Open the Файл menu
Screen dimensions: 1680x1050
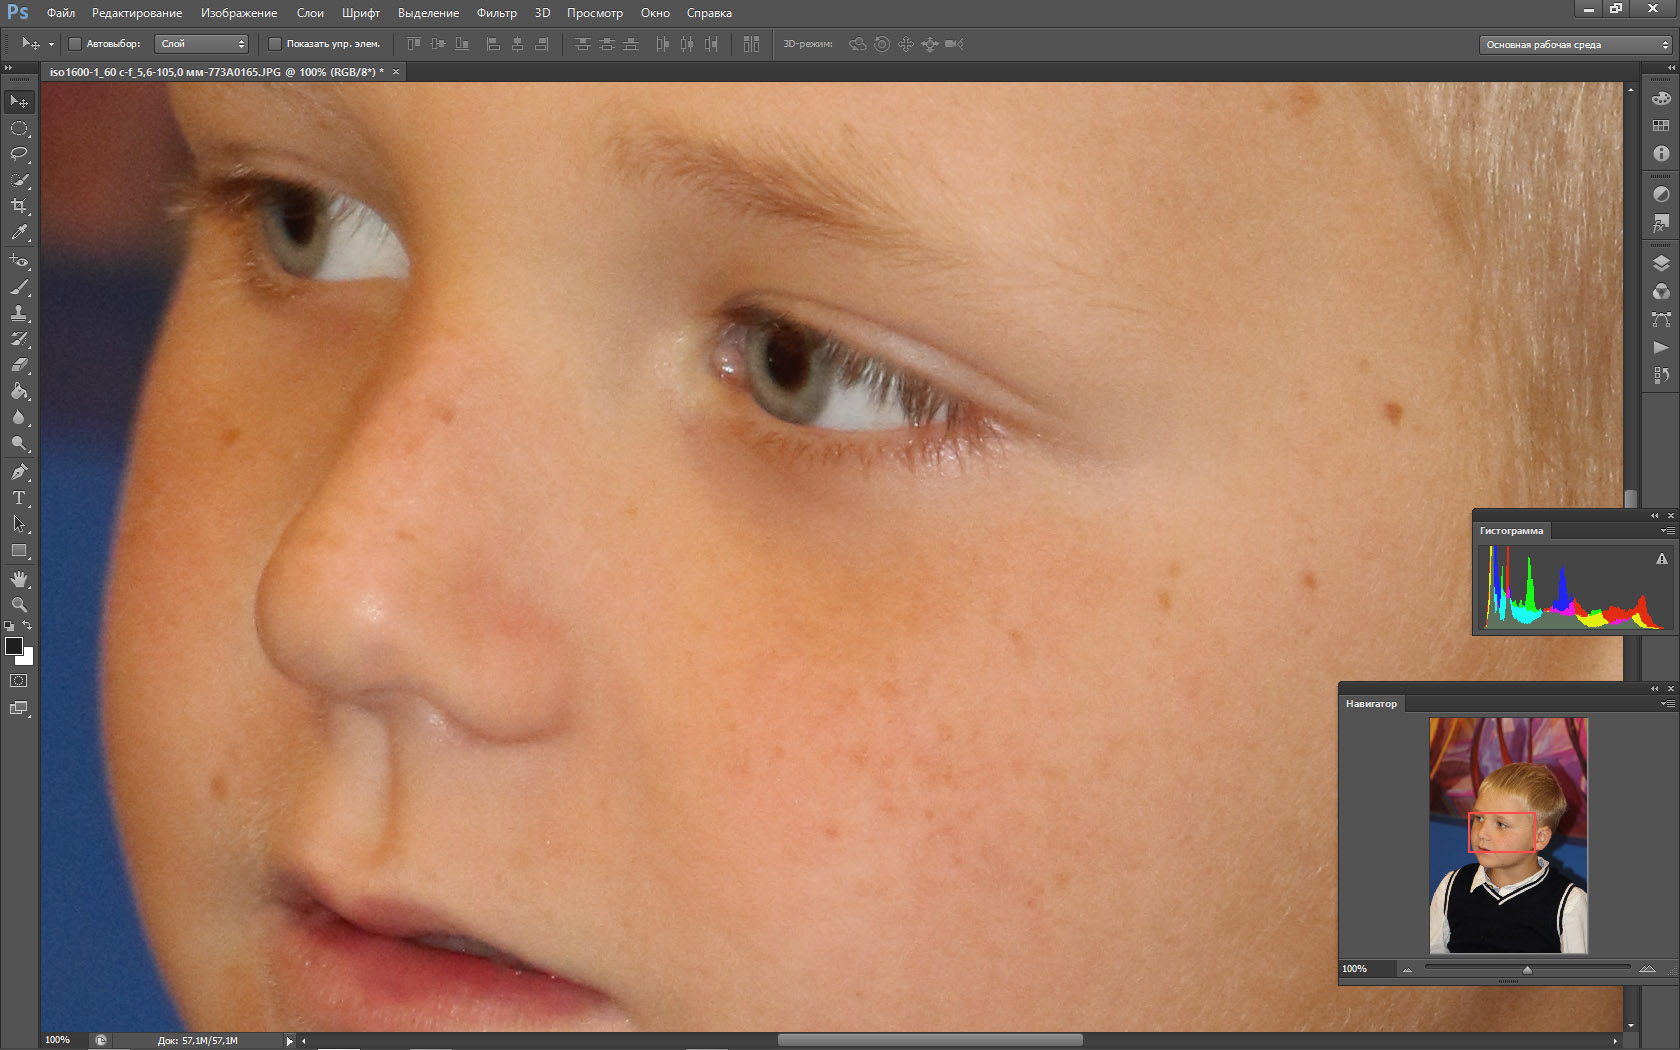tap(61, 13)
